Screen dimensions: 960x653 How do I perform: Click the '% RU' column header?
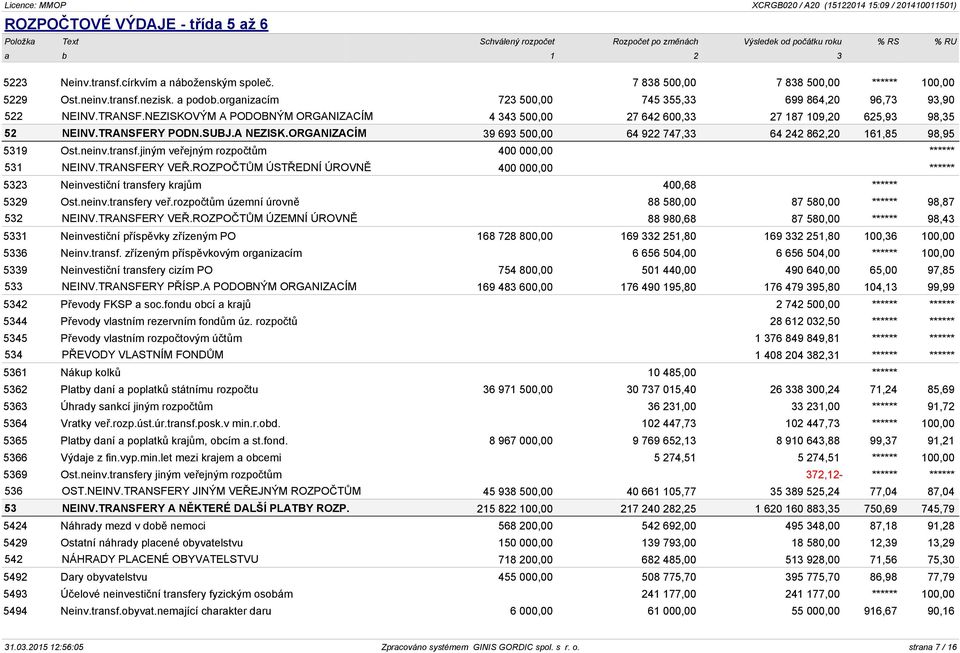pyautogui.click(x=945, y=42)
